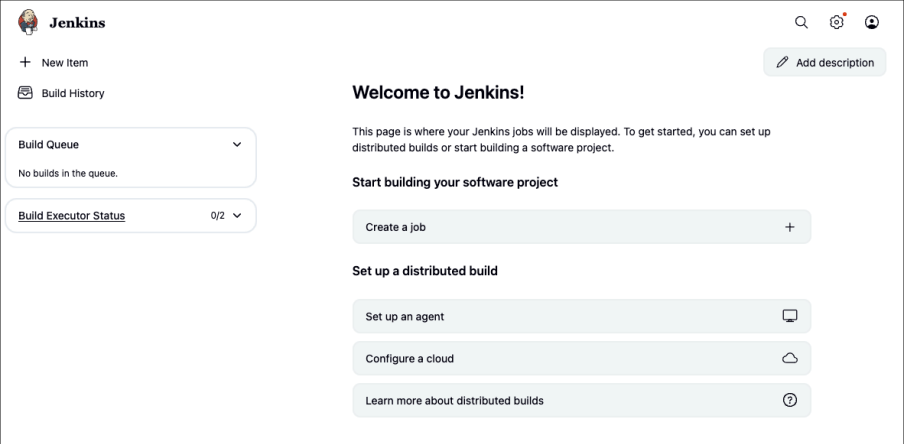Click the Build History tray icon
The height and width of the screenshot is (444, 904).
click(25, 93)
